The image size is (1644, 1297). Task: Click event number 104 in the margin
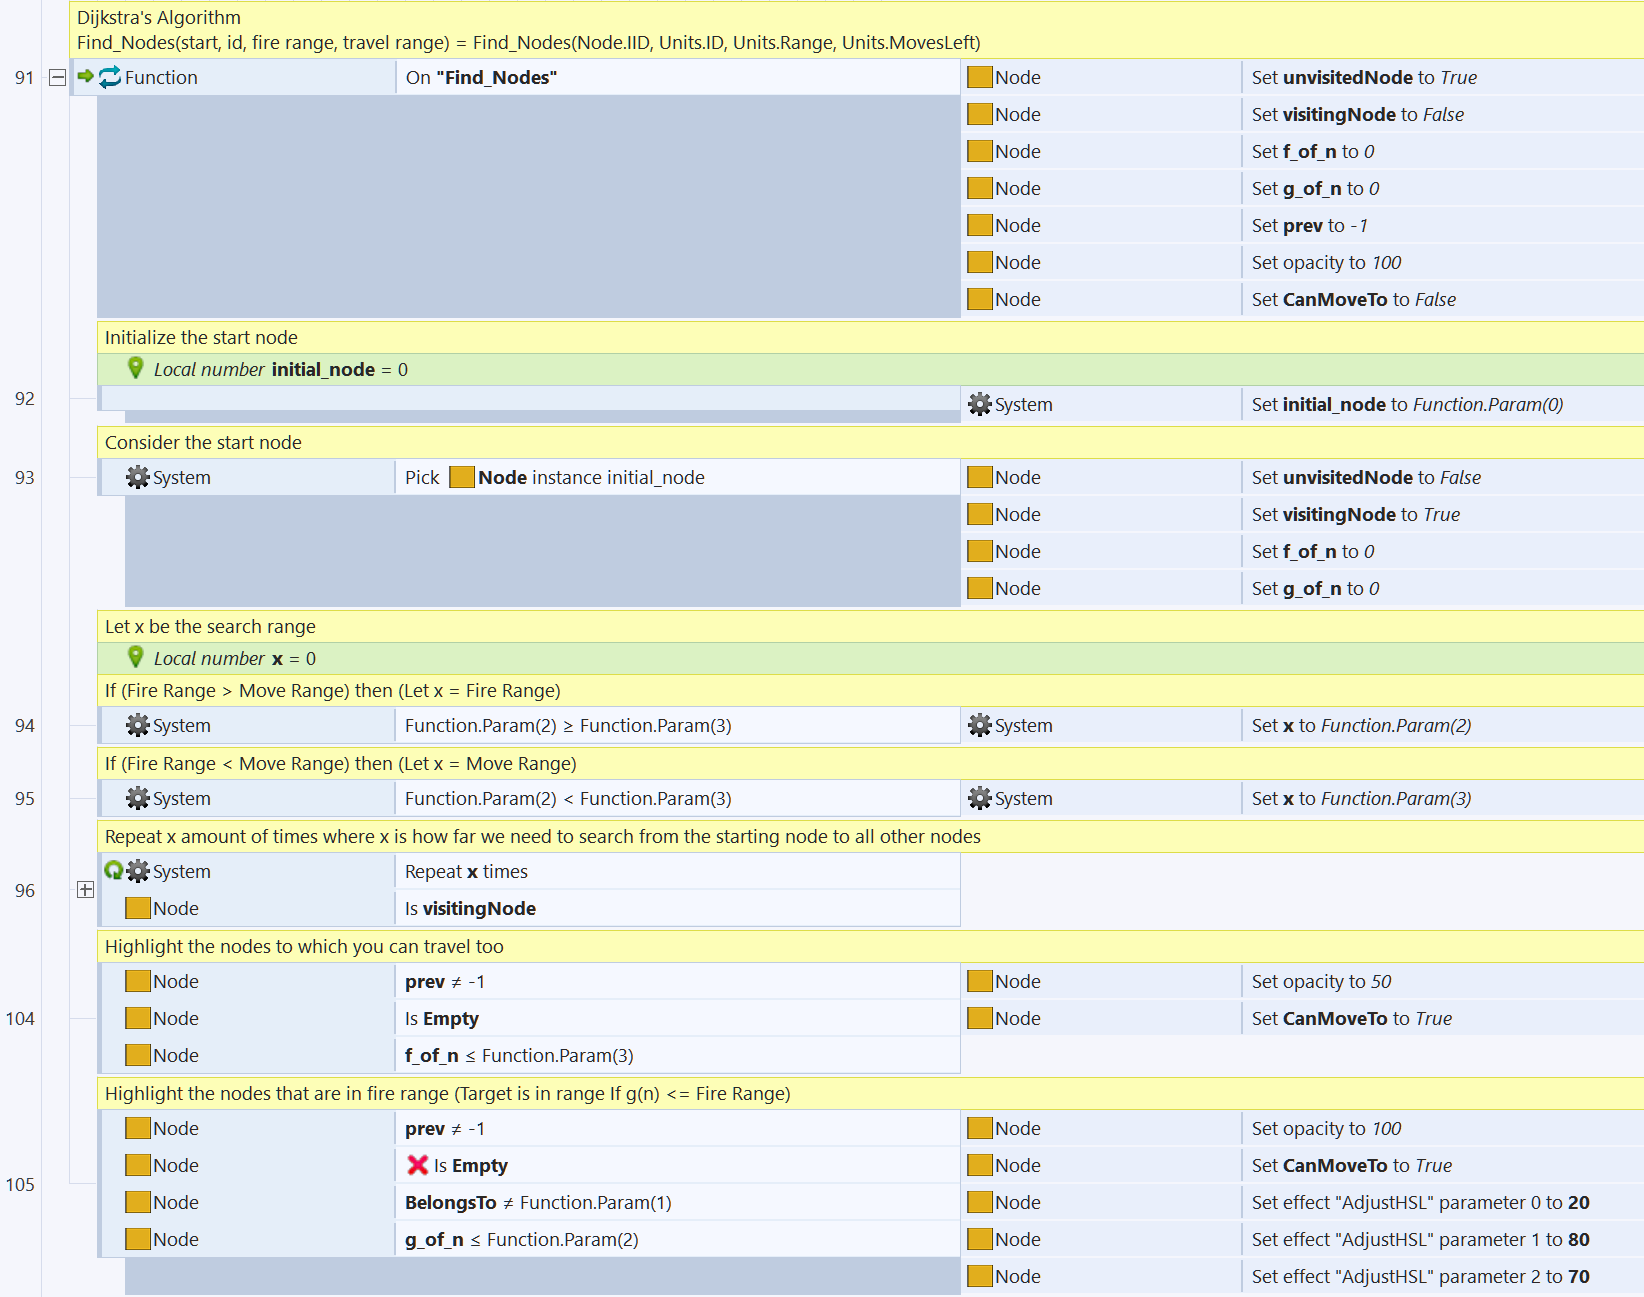pyautogui.click(x=20, y=1018)
